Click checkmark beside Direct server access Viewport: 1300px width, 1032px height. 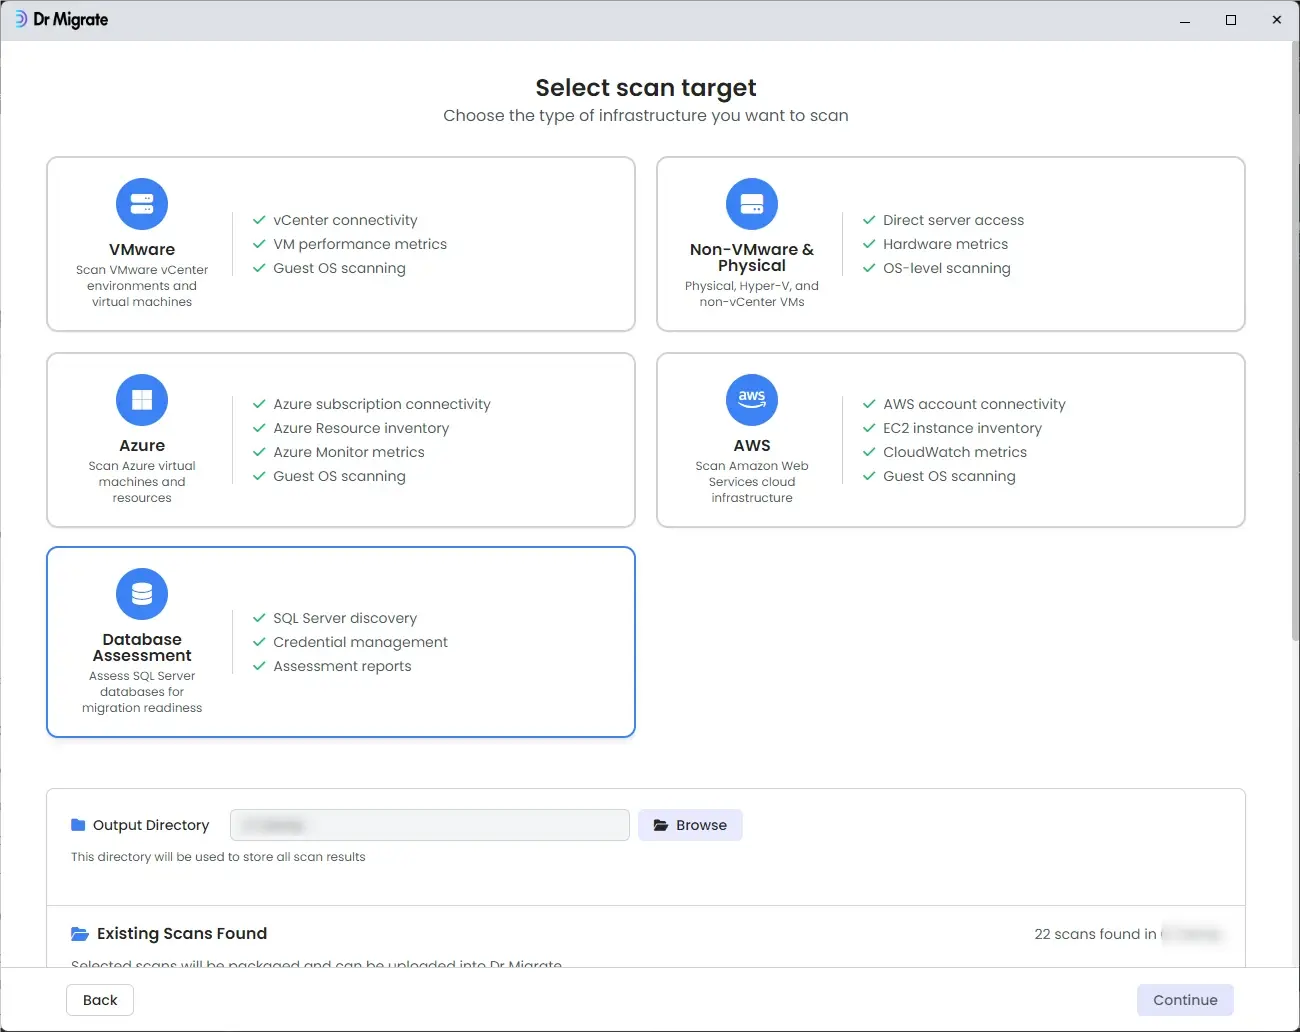click(869, 220)
